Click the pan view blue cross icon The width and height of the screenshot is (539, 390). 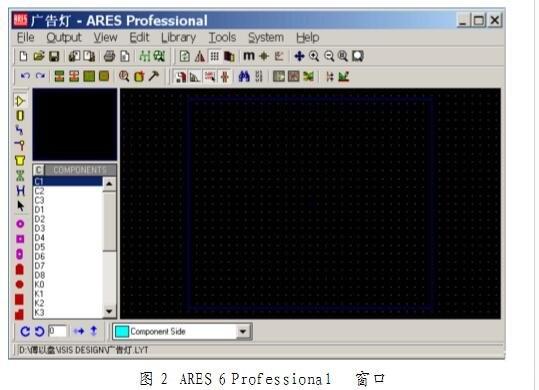tap(299, 56)
